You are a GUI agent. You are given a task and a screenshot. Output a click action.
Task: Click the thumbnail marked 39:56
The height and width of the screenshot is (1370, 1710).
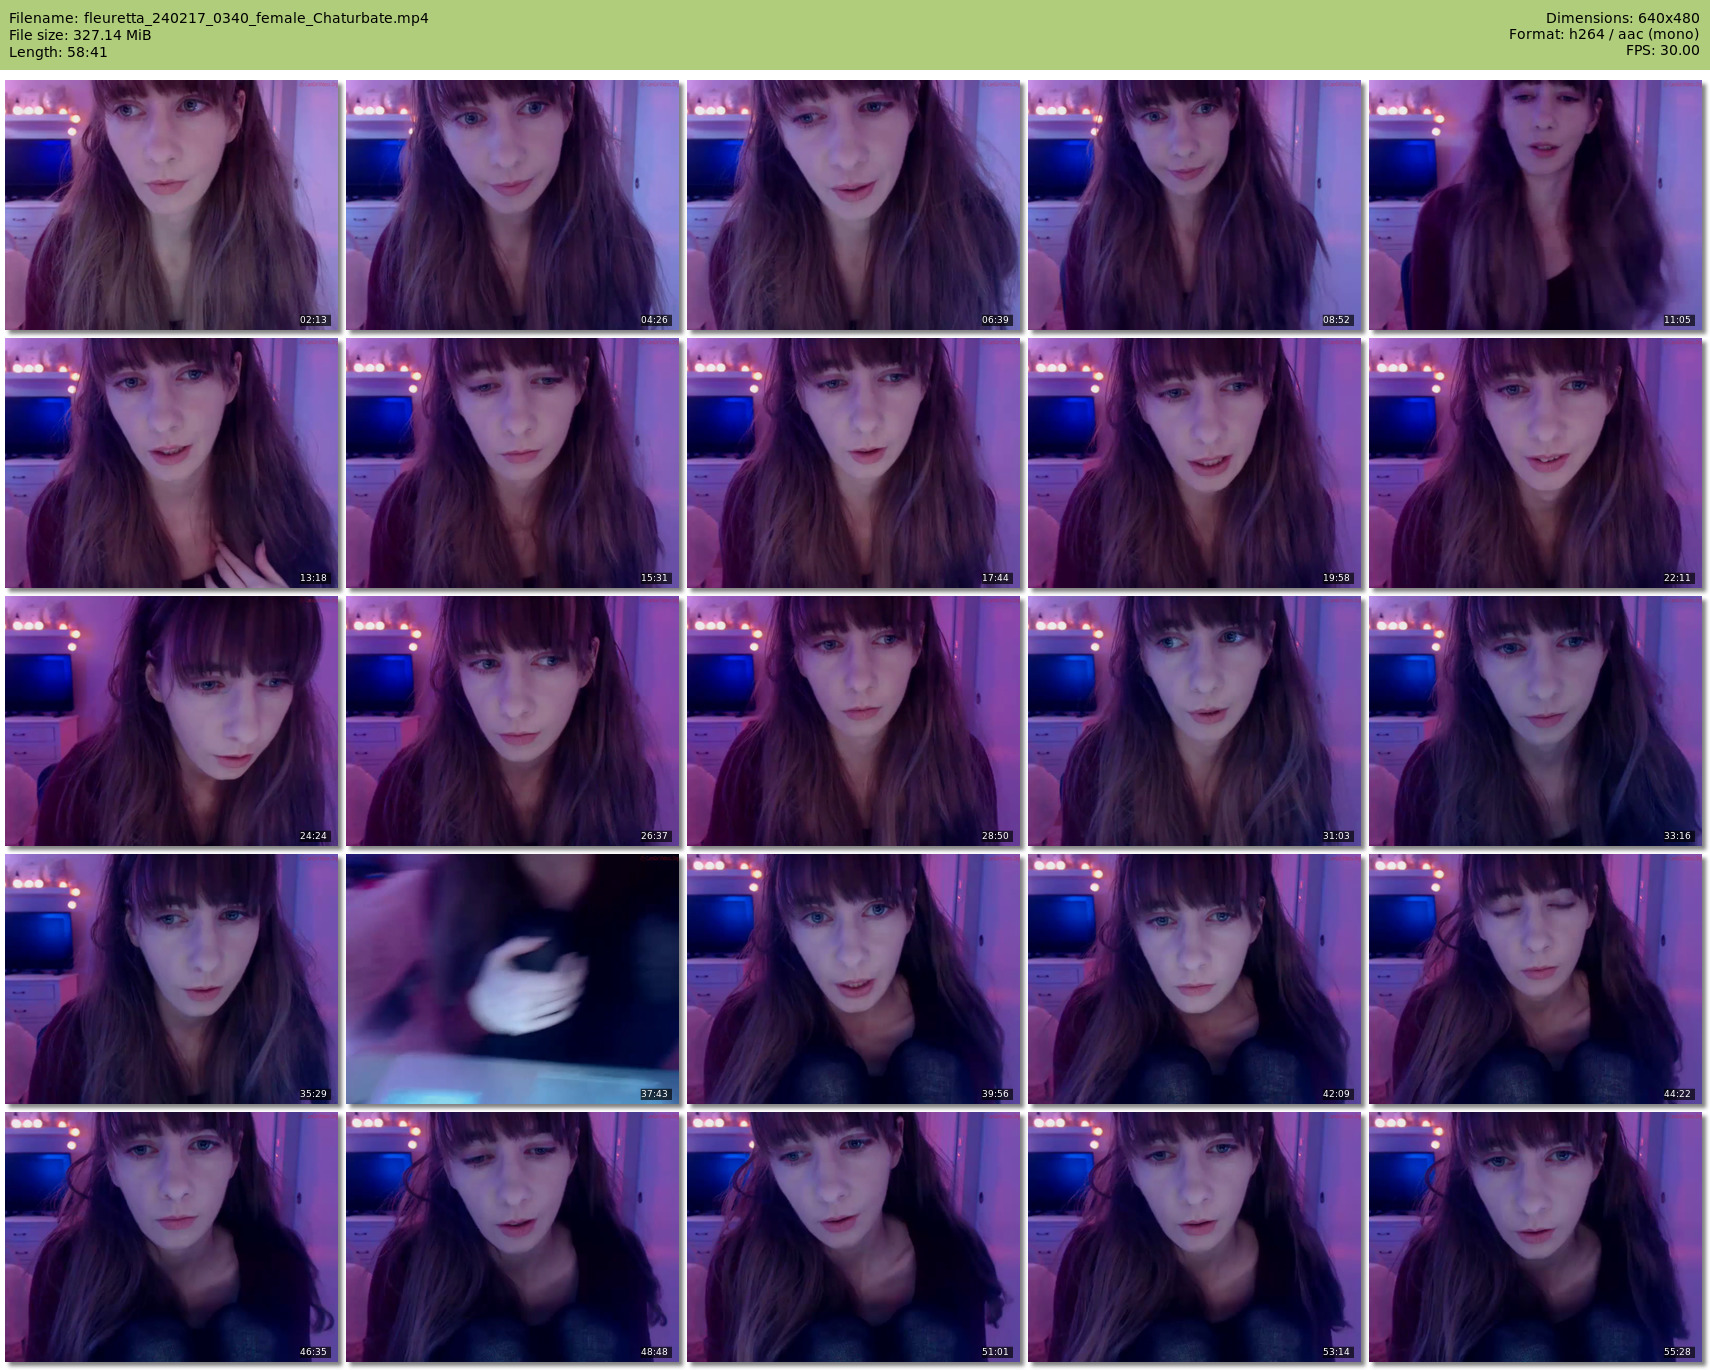pos(854,979)
